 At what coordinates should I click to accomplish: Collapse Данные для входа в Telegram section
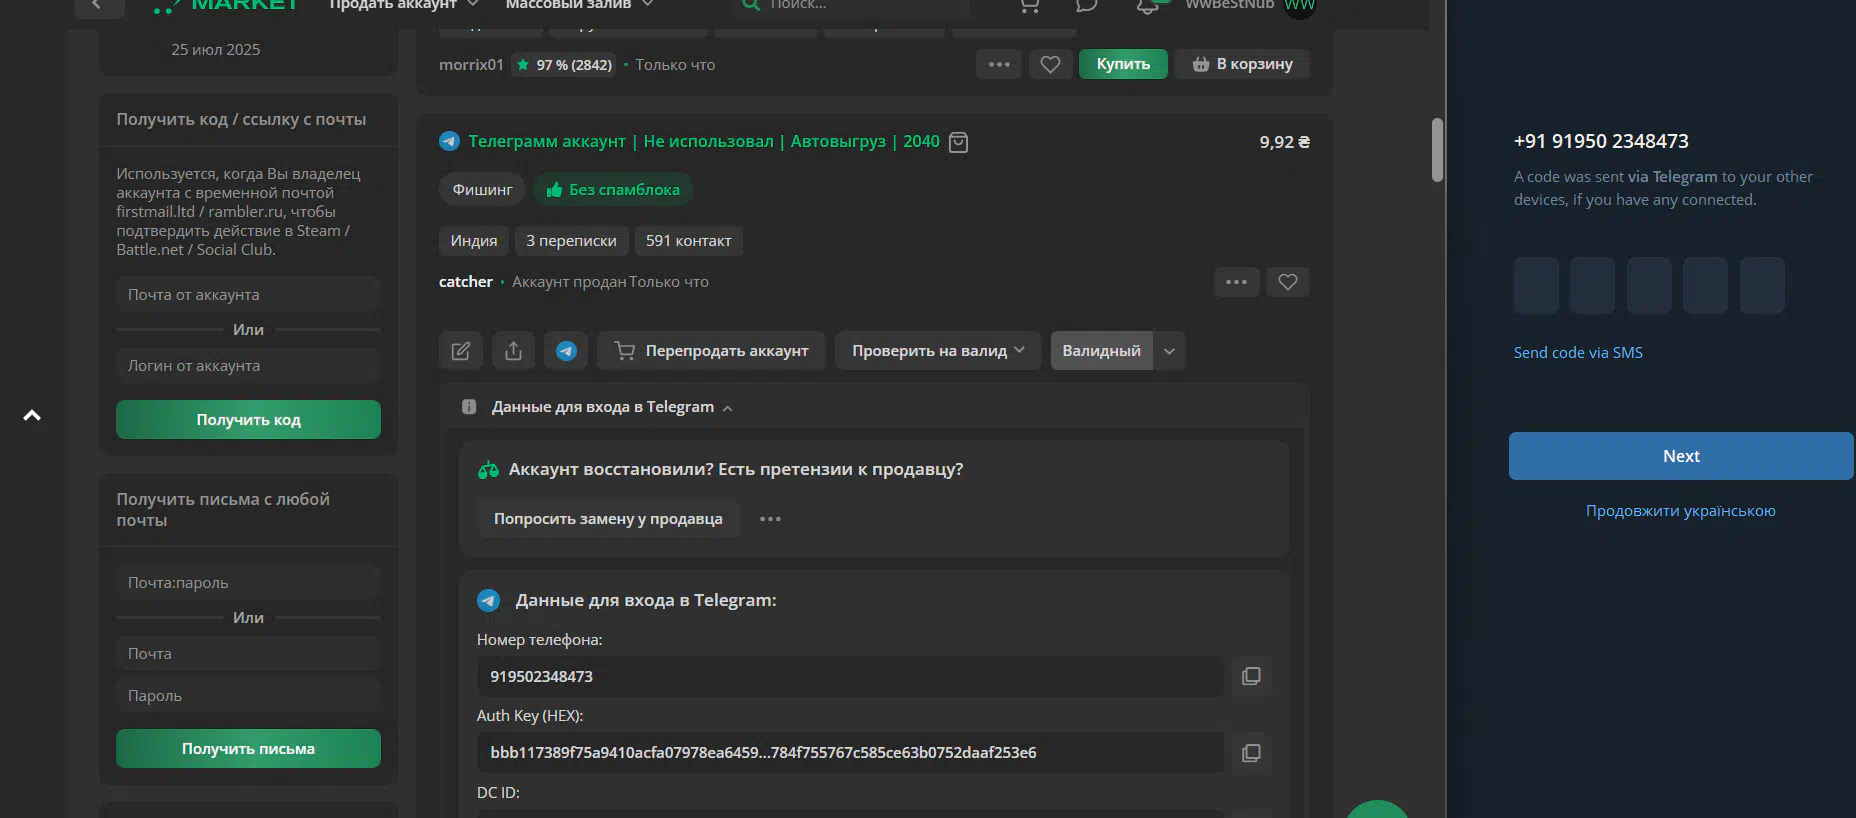(x=612, y=407)
